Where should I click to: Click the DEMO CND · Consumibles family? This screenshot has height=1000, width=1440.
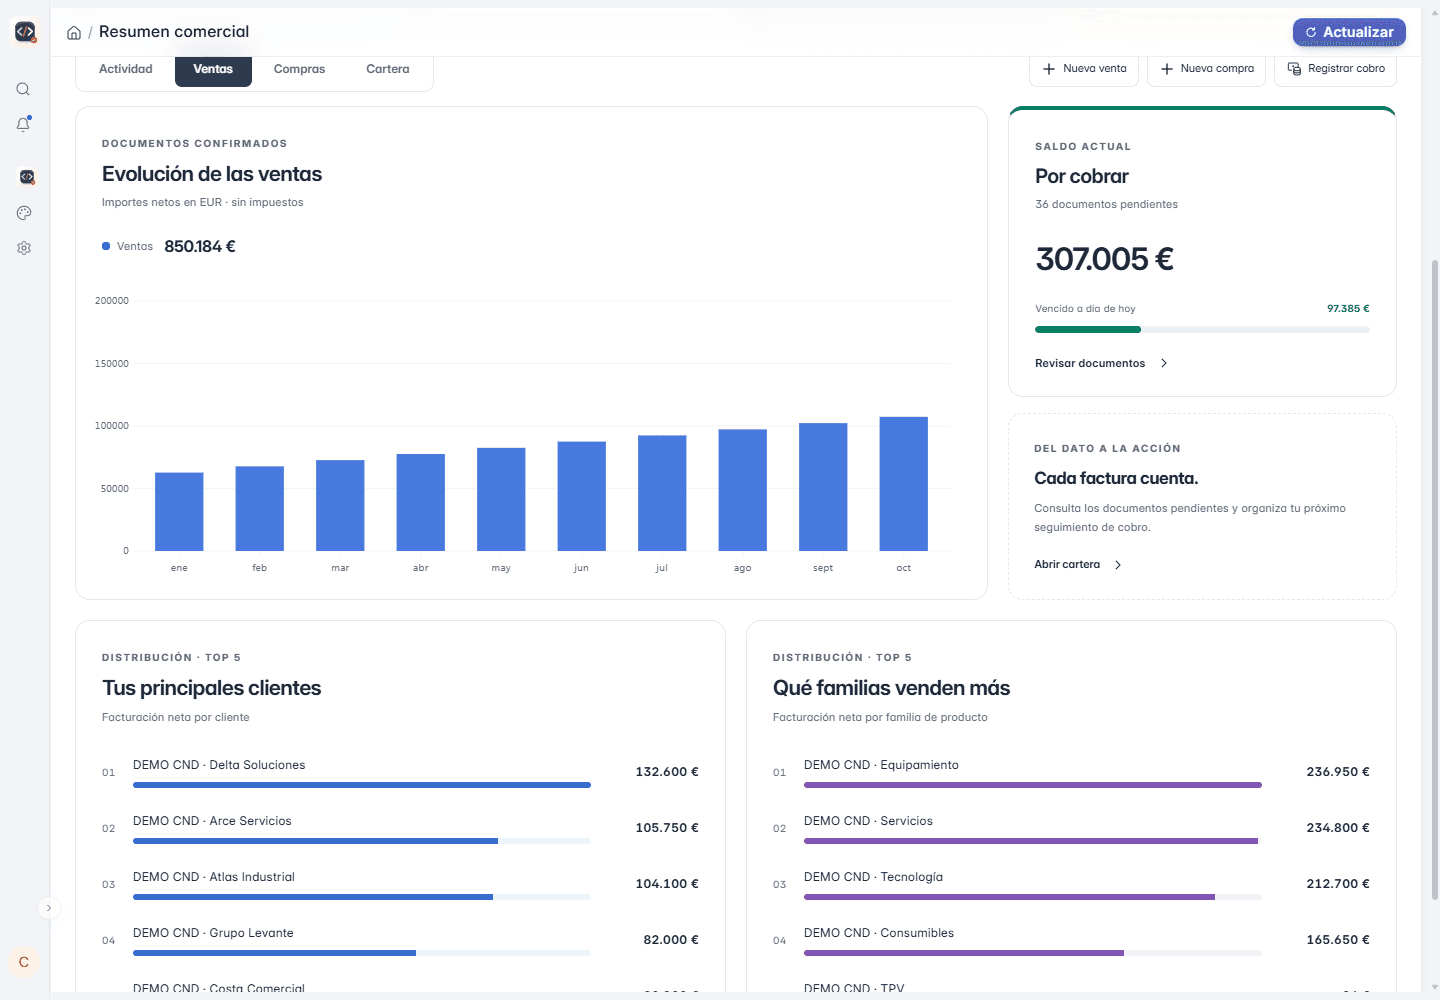pyautogui.click(x=879, y=933)
